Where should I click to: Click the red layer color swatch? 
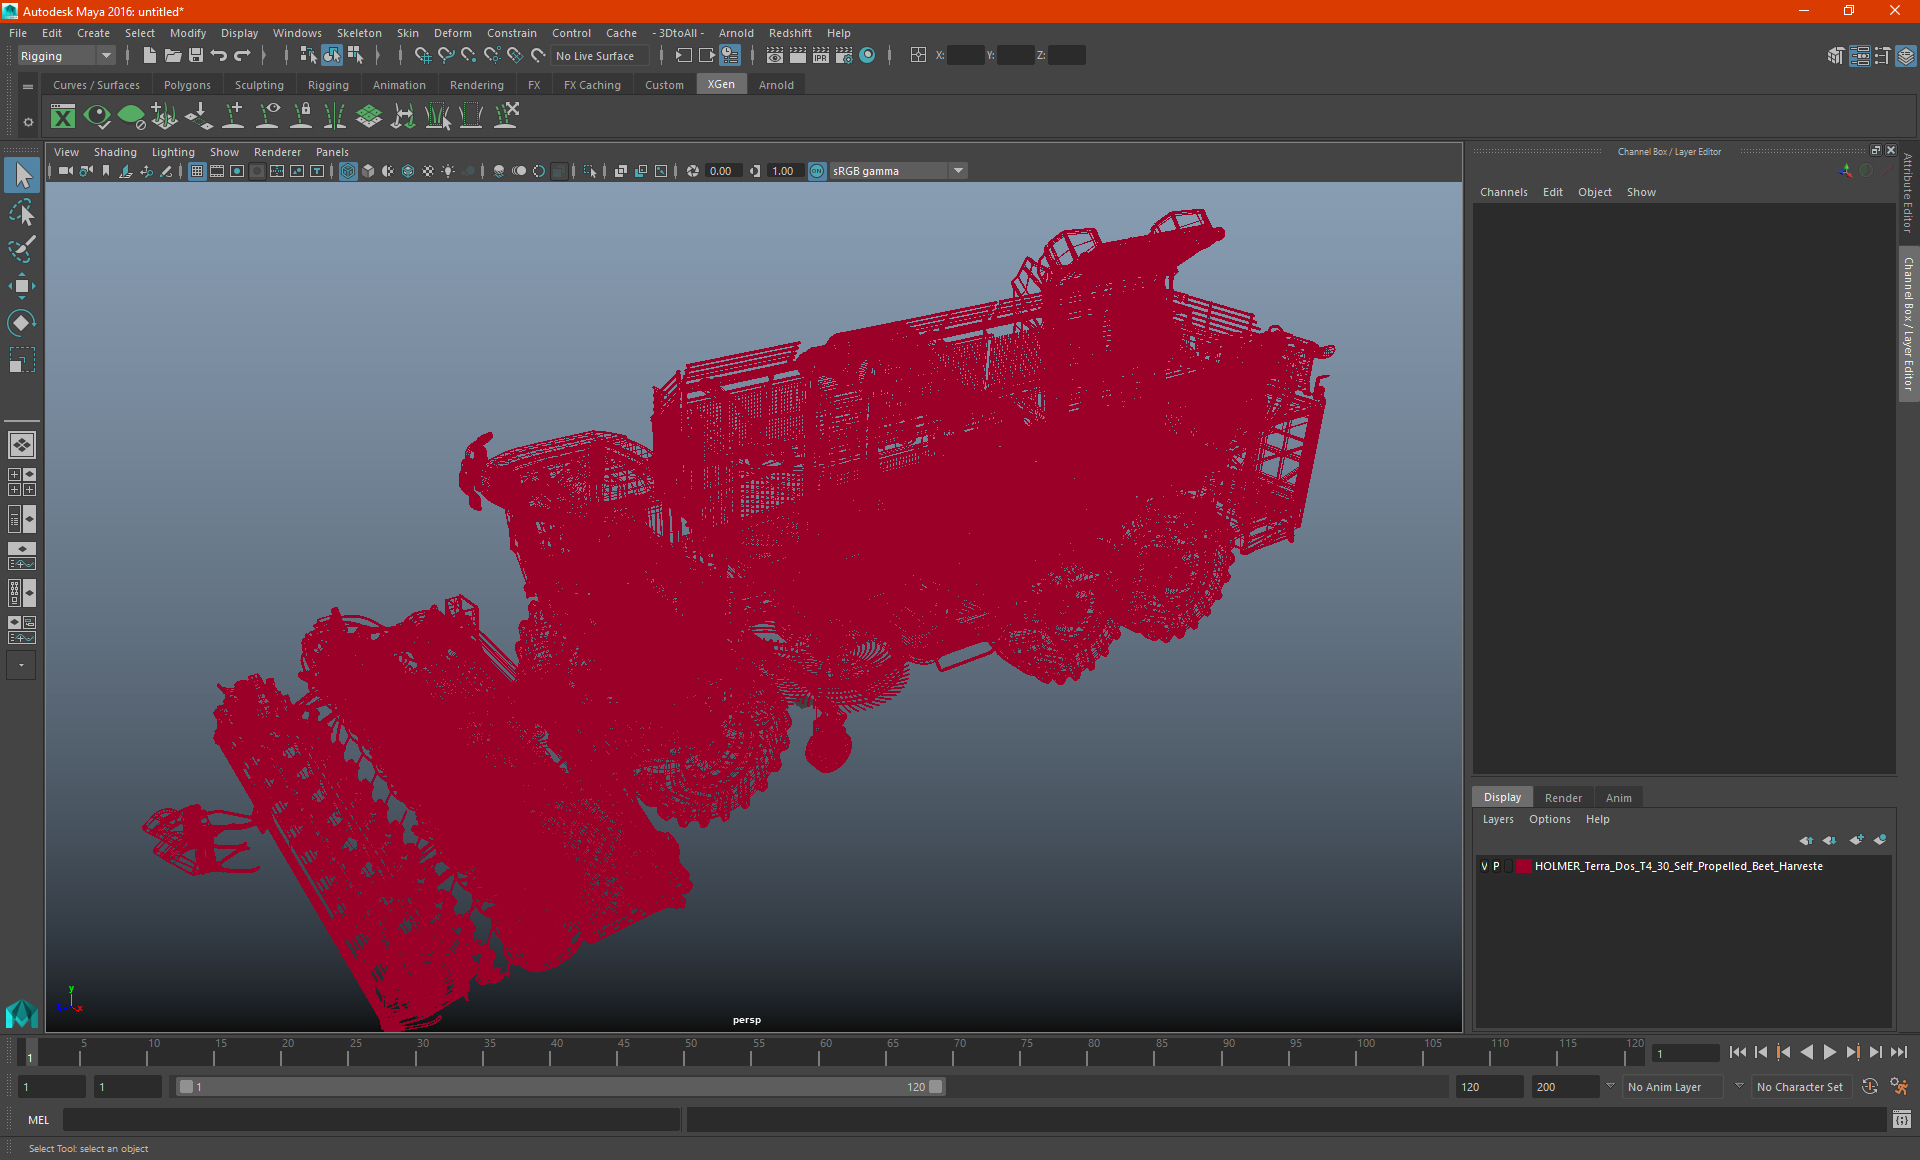[1523, 867]
